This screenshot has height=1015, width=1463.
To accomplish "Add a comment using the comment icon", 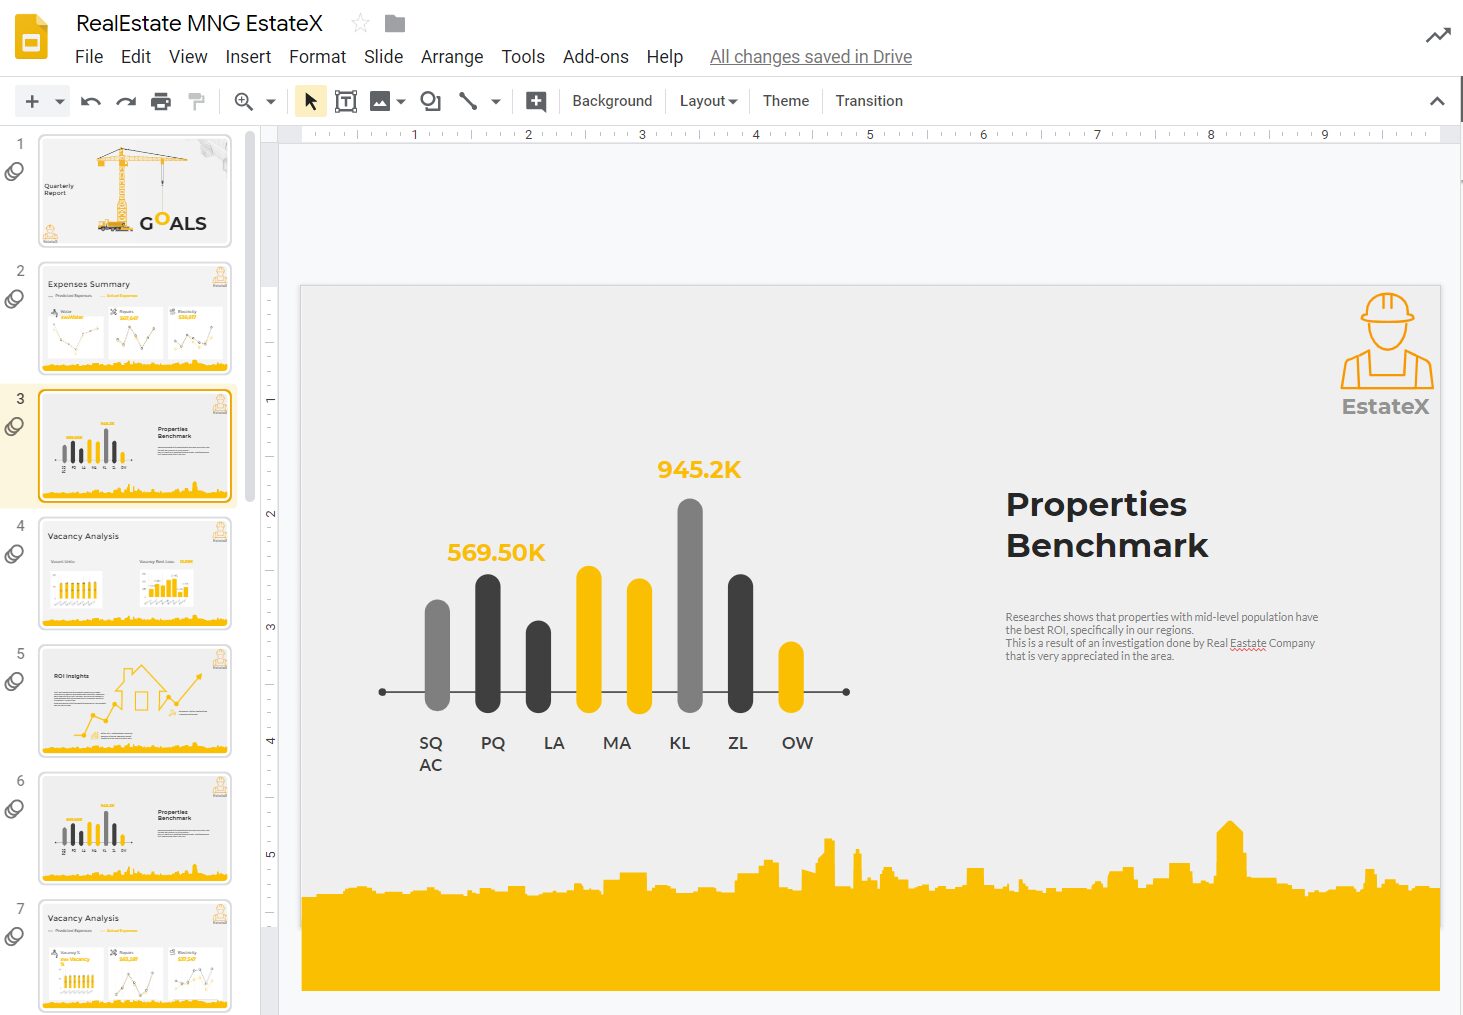I will point(535,100).
